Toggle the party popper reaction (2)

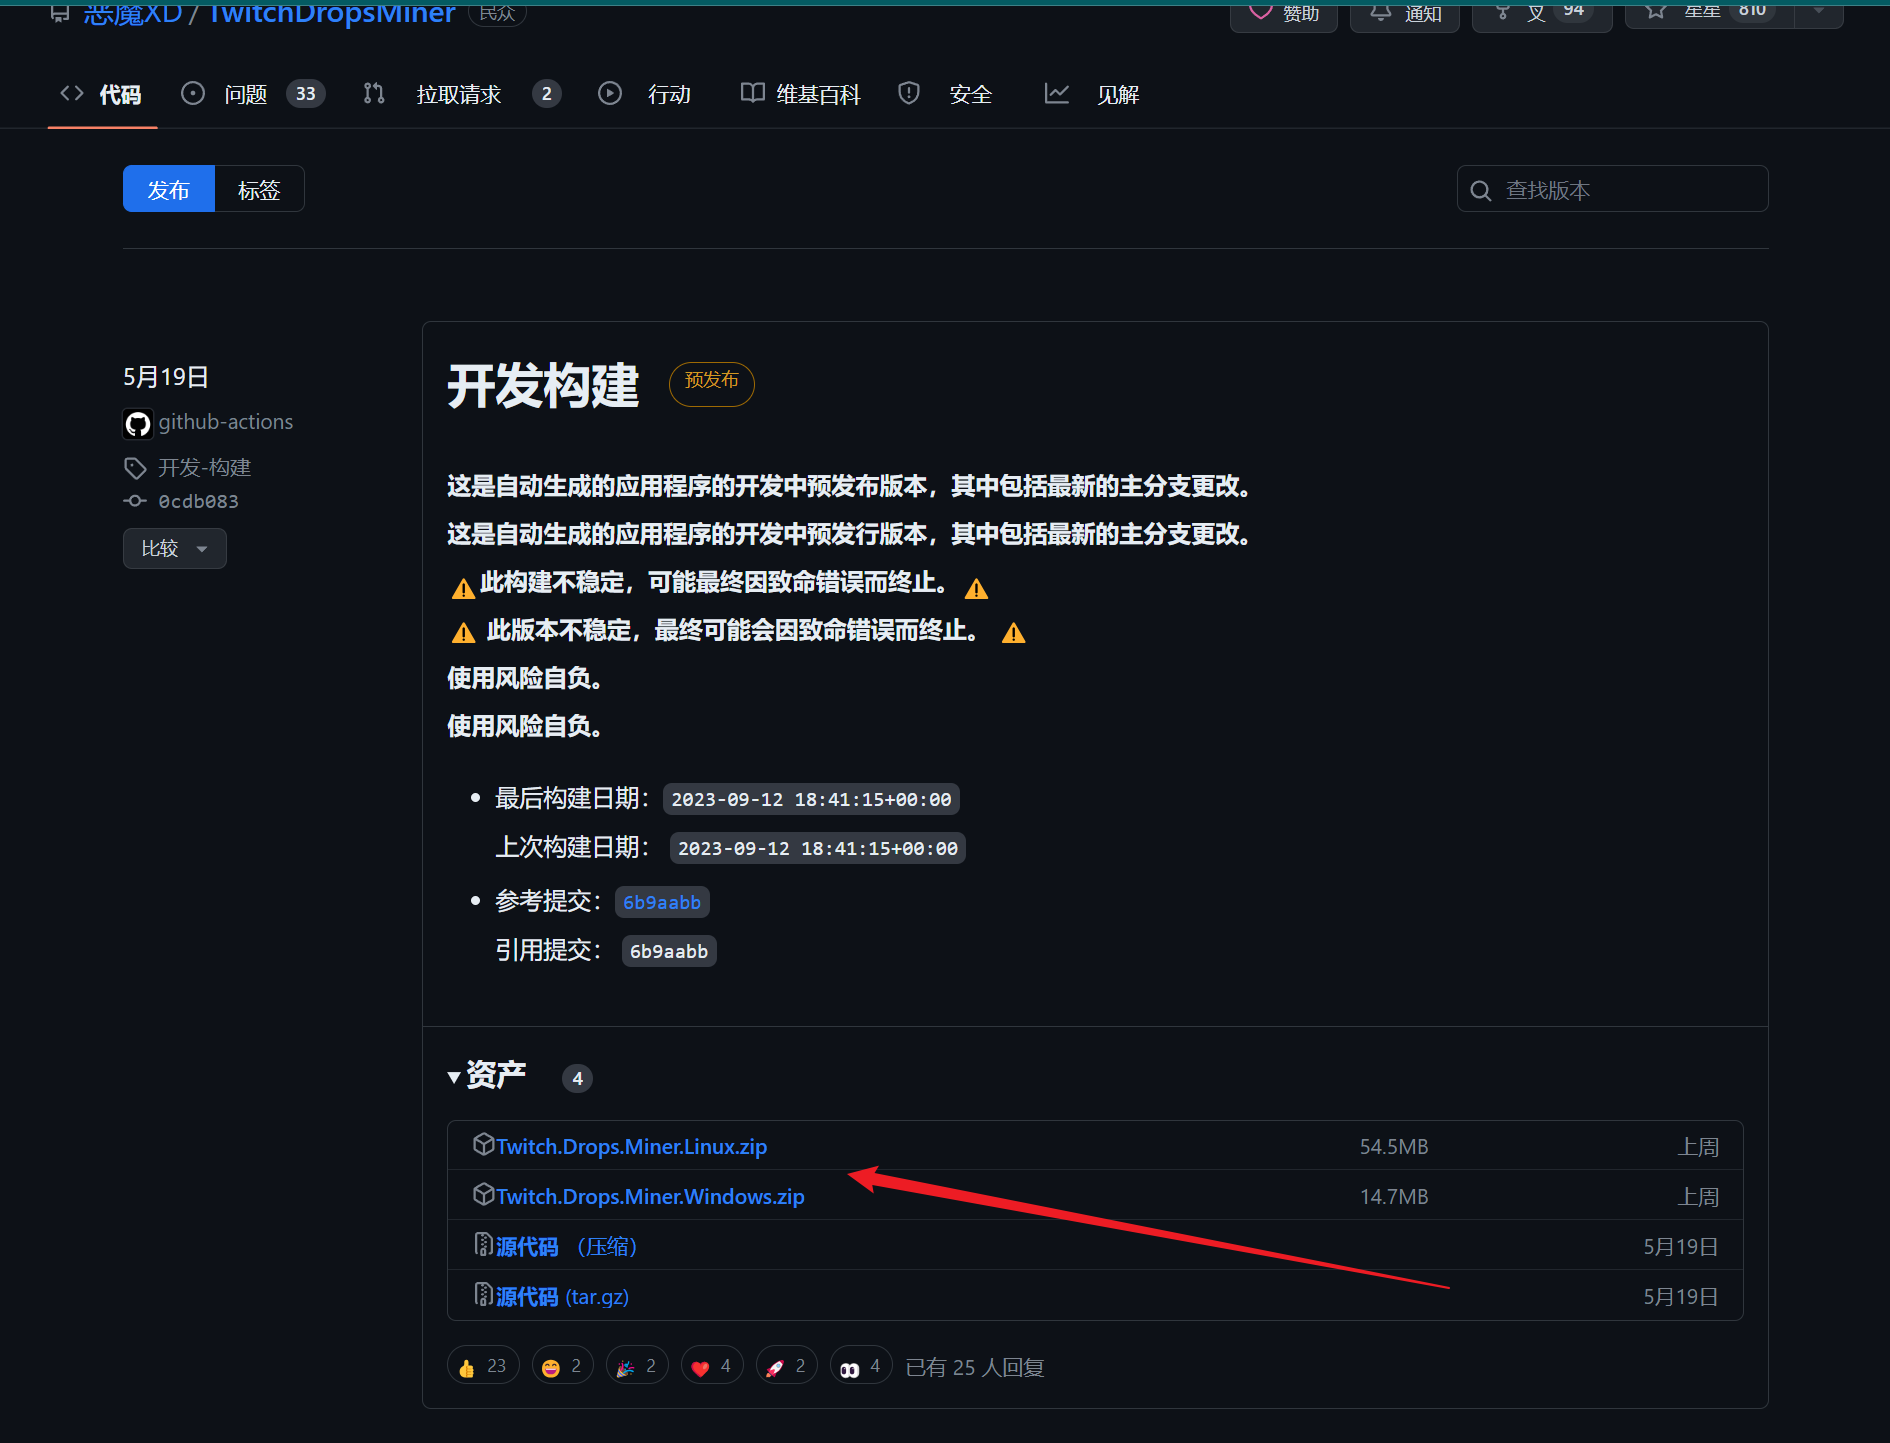click(x=637, y=1366)
